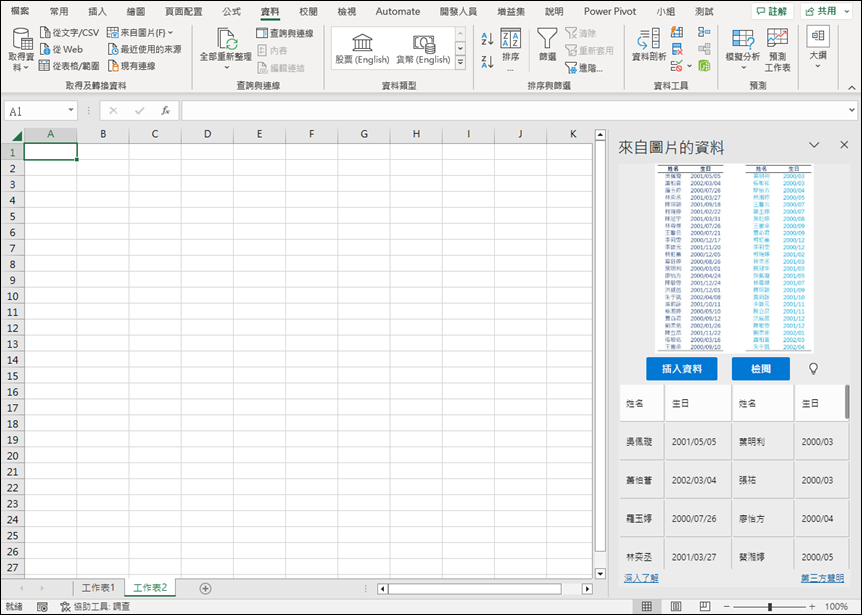Add a new sheet with plus icon
Screen dimensions: 862x615
(205, 588)
